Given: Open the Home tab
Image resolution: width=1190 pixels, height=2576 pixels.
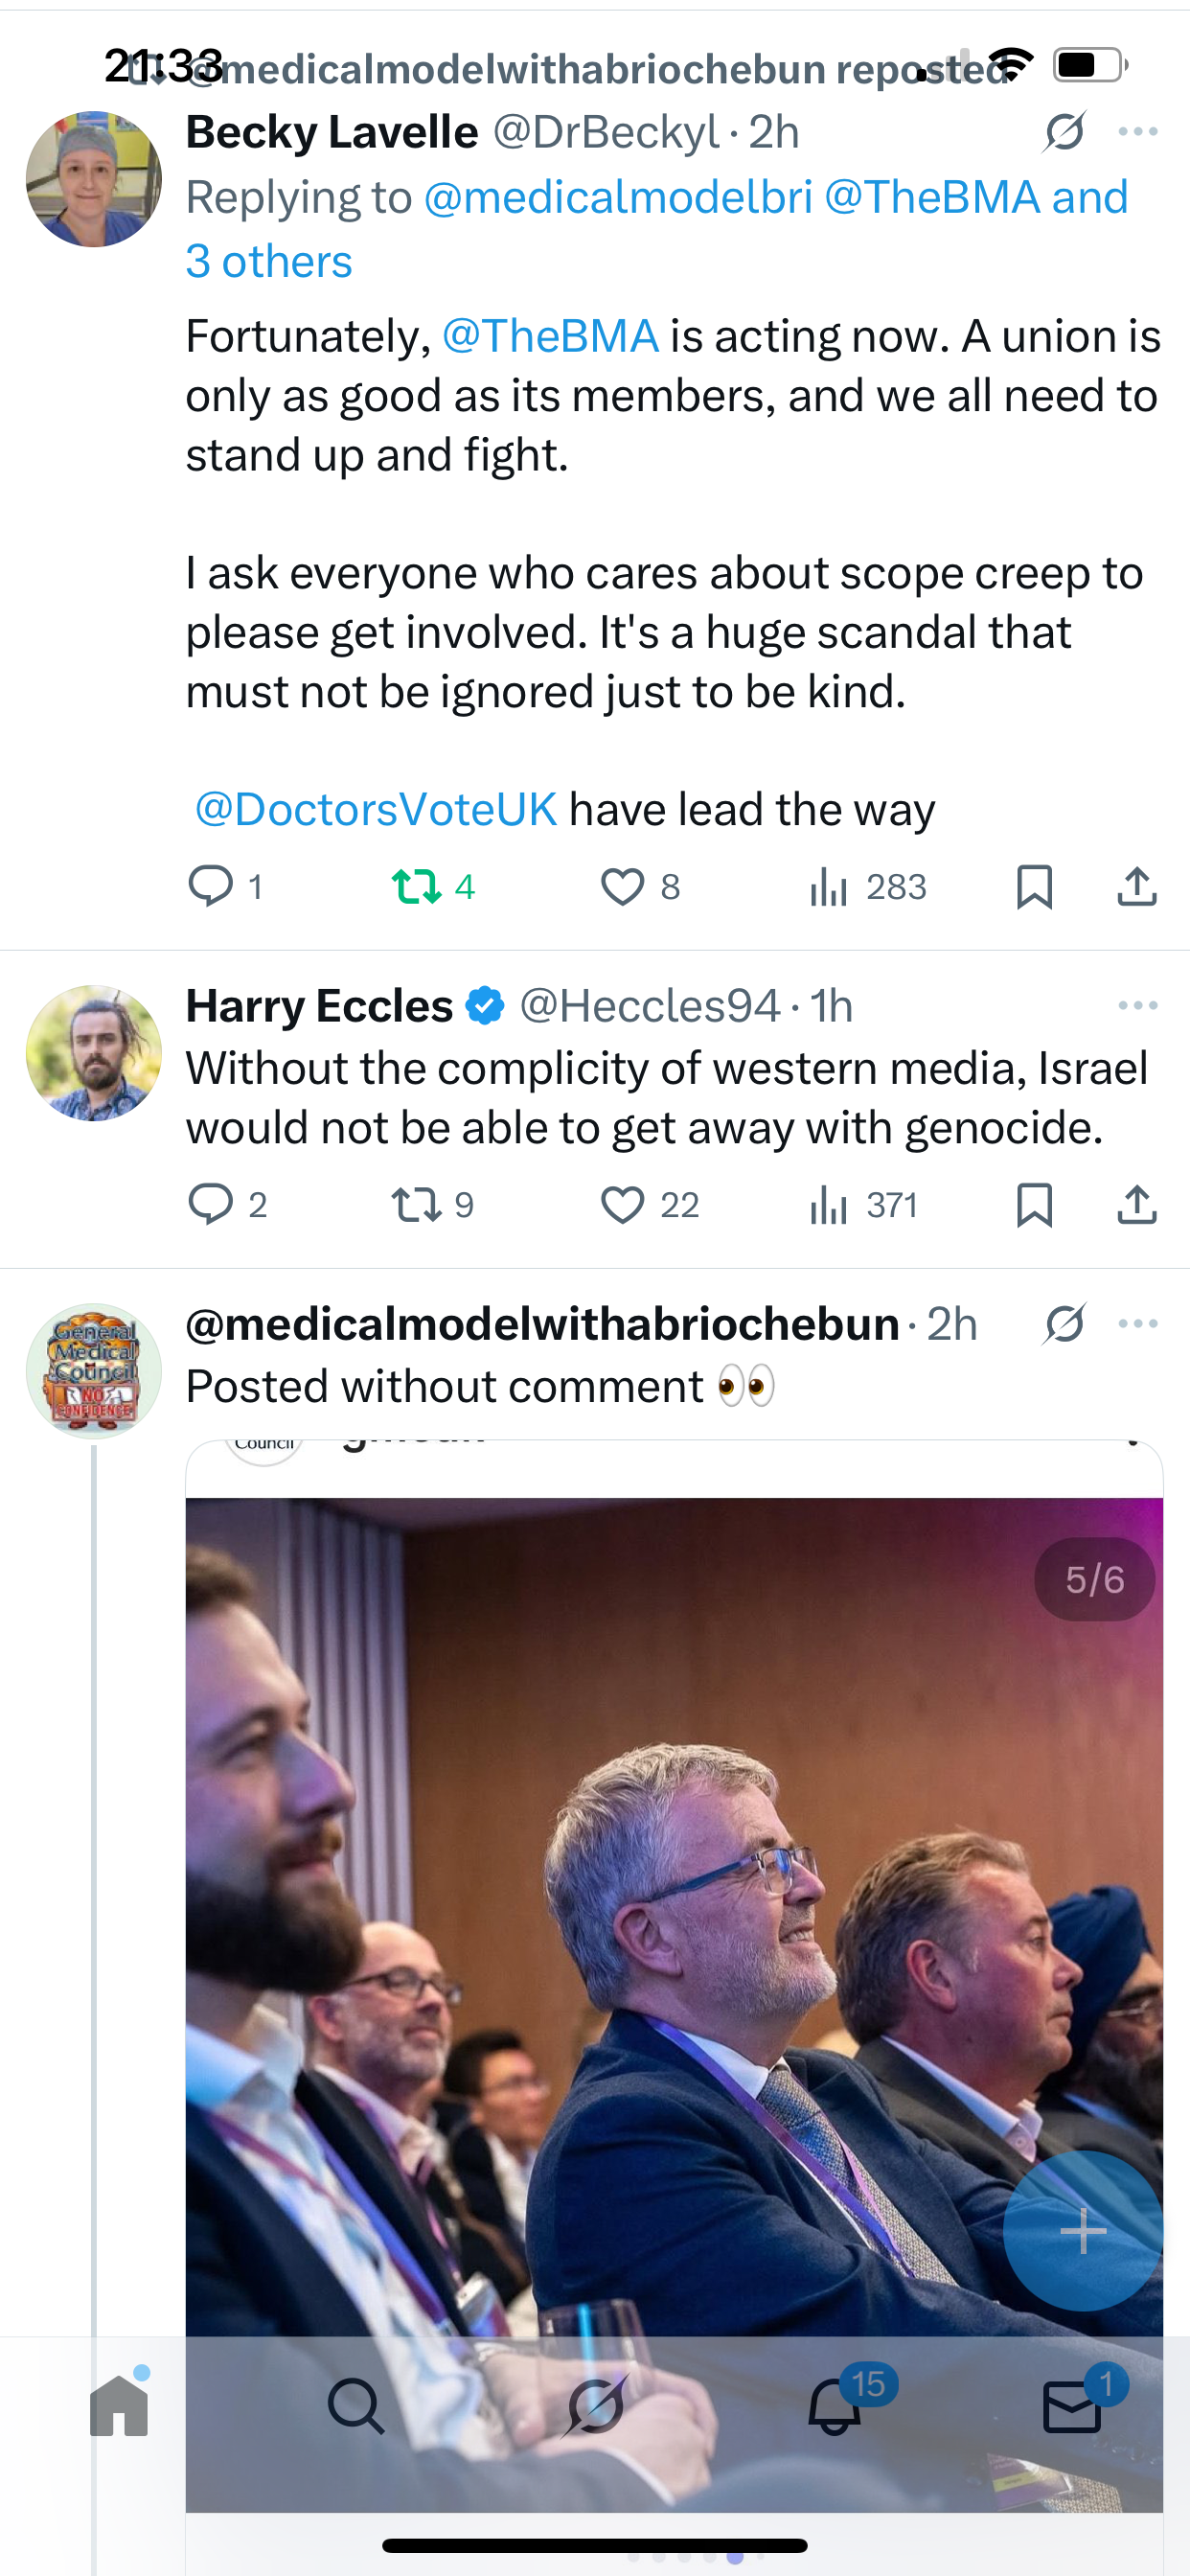Looking at the screenshot, I should [119, 2406].
